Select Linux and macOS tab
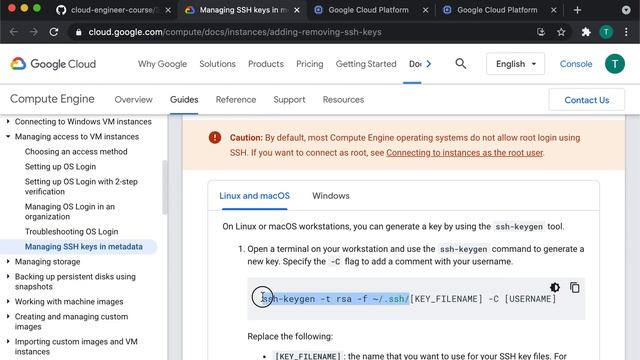Screen dimensions: 640x360 254,196
